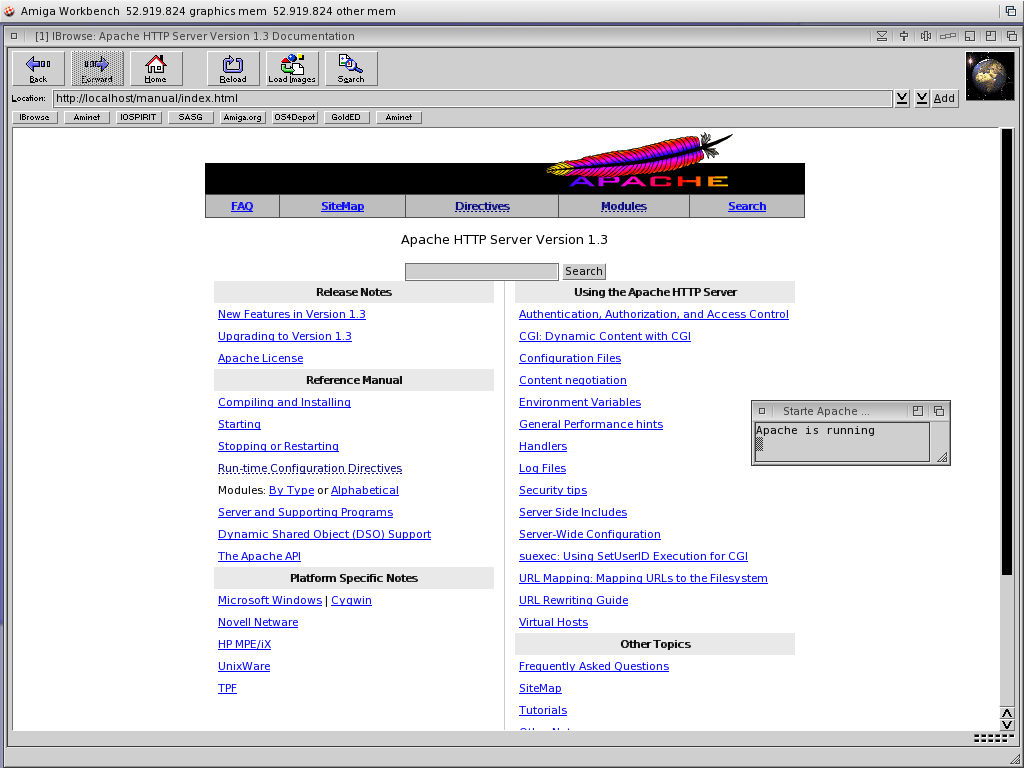Image resolution: width=1024 pixels, height=768 pixels.
Task: Switch to the Modules navigation tab
Action: pos(623,206)
